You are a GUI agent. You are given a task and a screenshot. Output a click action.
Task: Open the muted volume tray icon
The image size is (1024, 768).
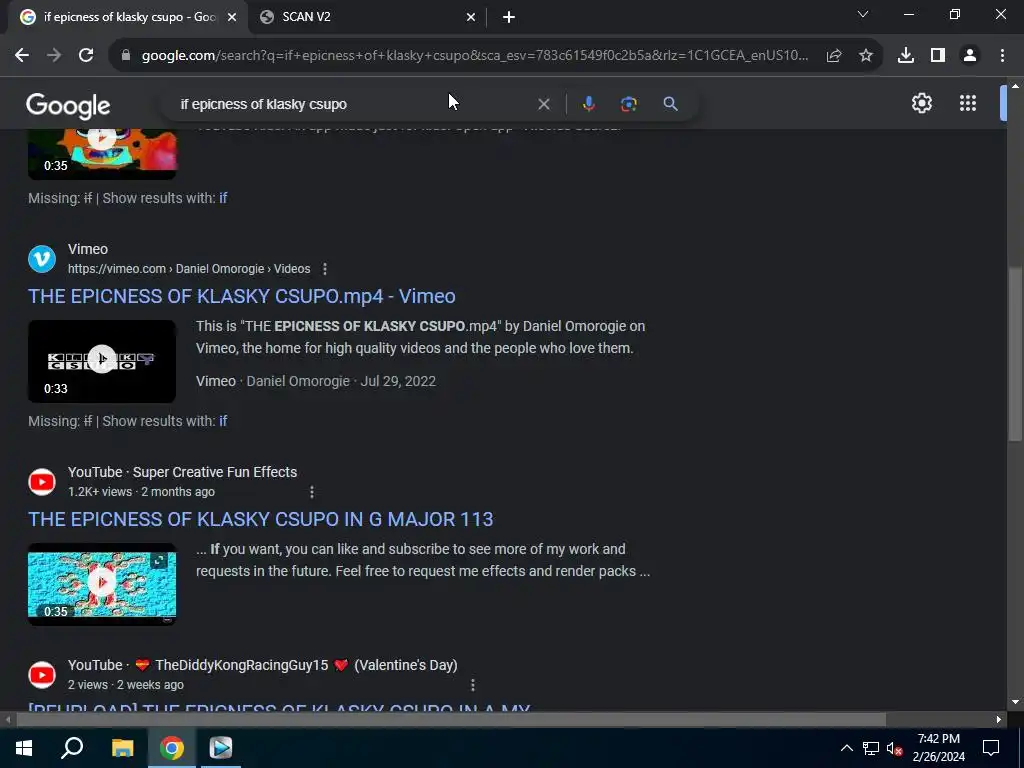(x=895, y=748)
